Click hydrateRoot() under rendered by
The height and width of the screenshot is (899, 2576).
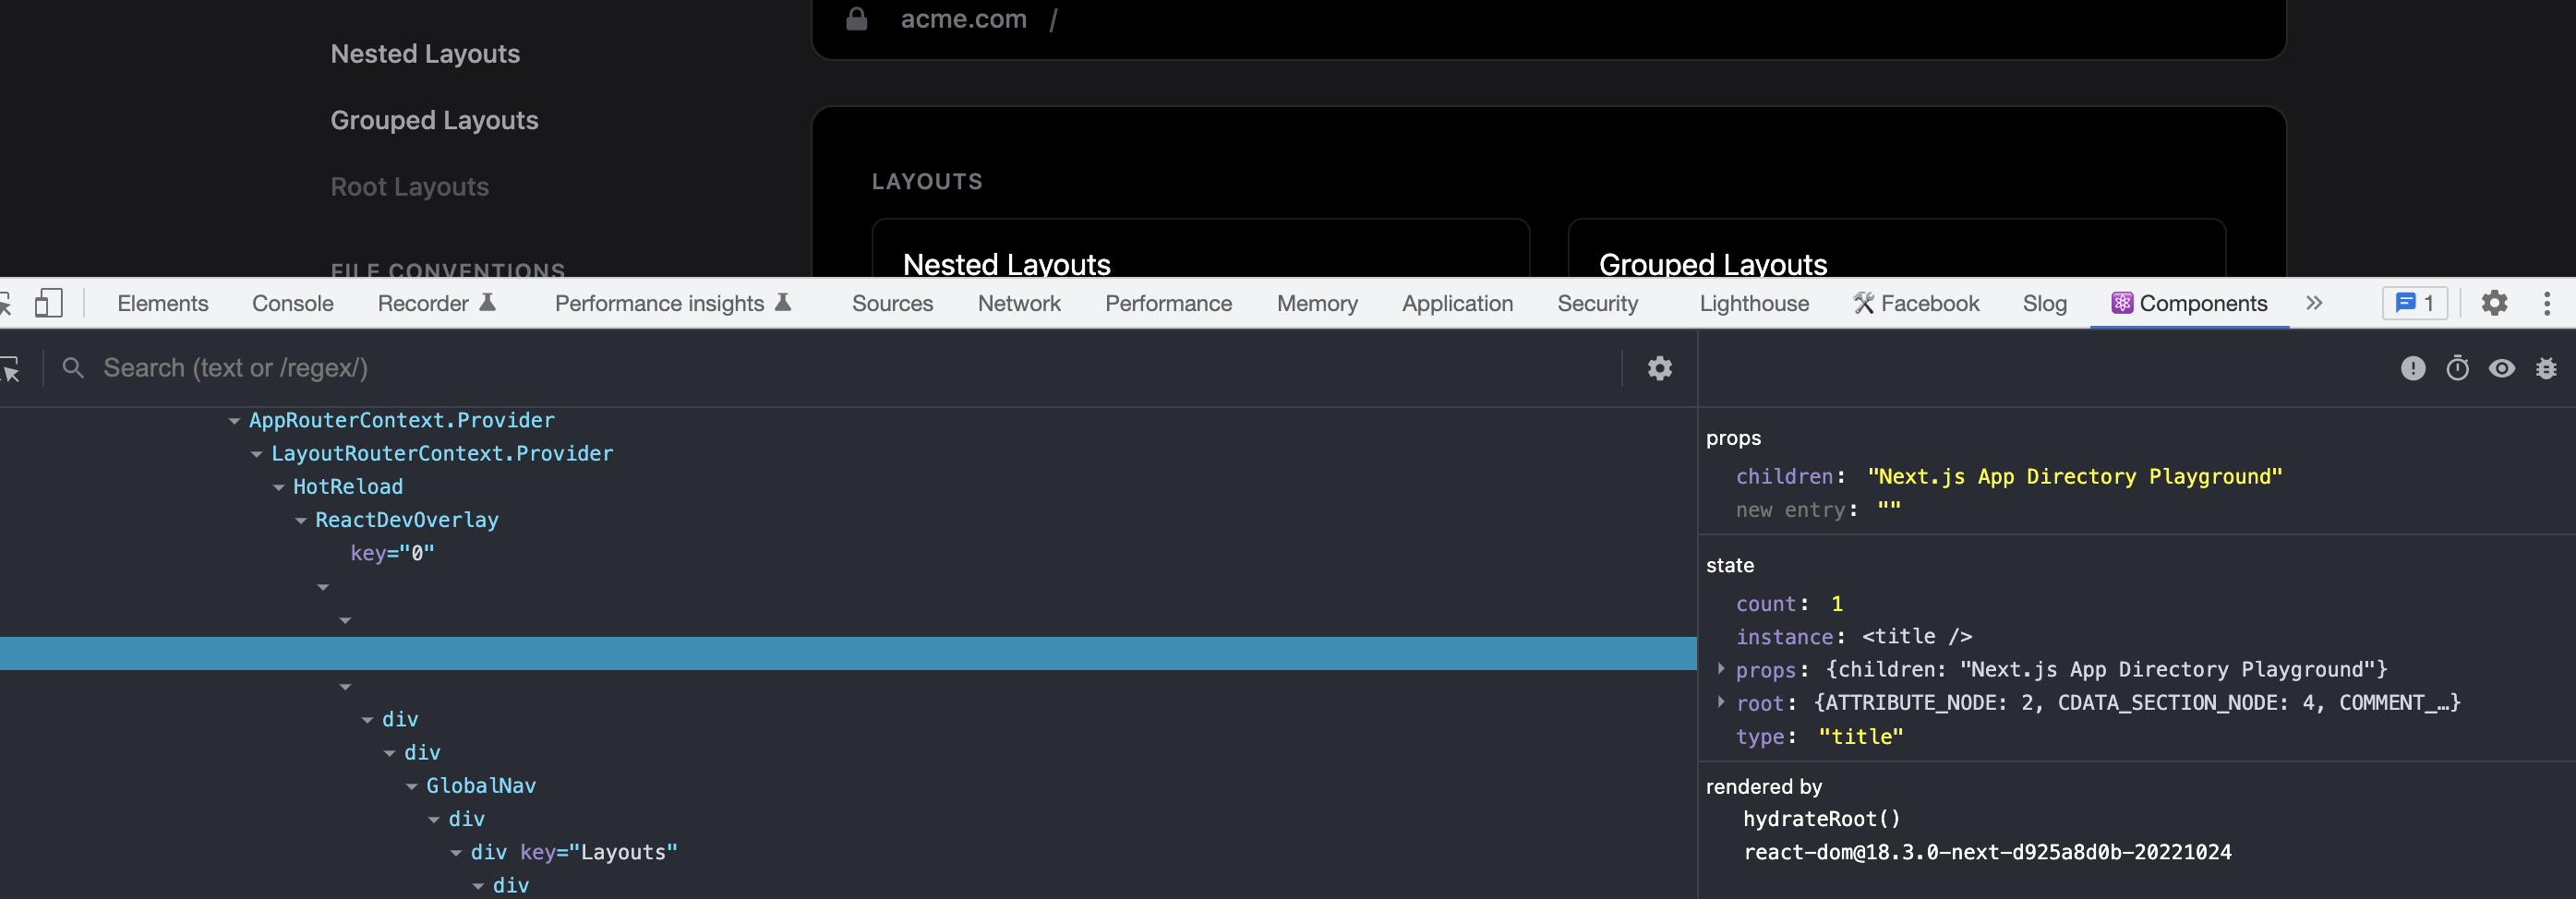(1822, 819)
